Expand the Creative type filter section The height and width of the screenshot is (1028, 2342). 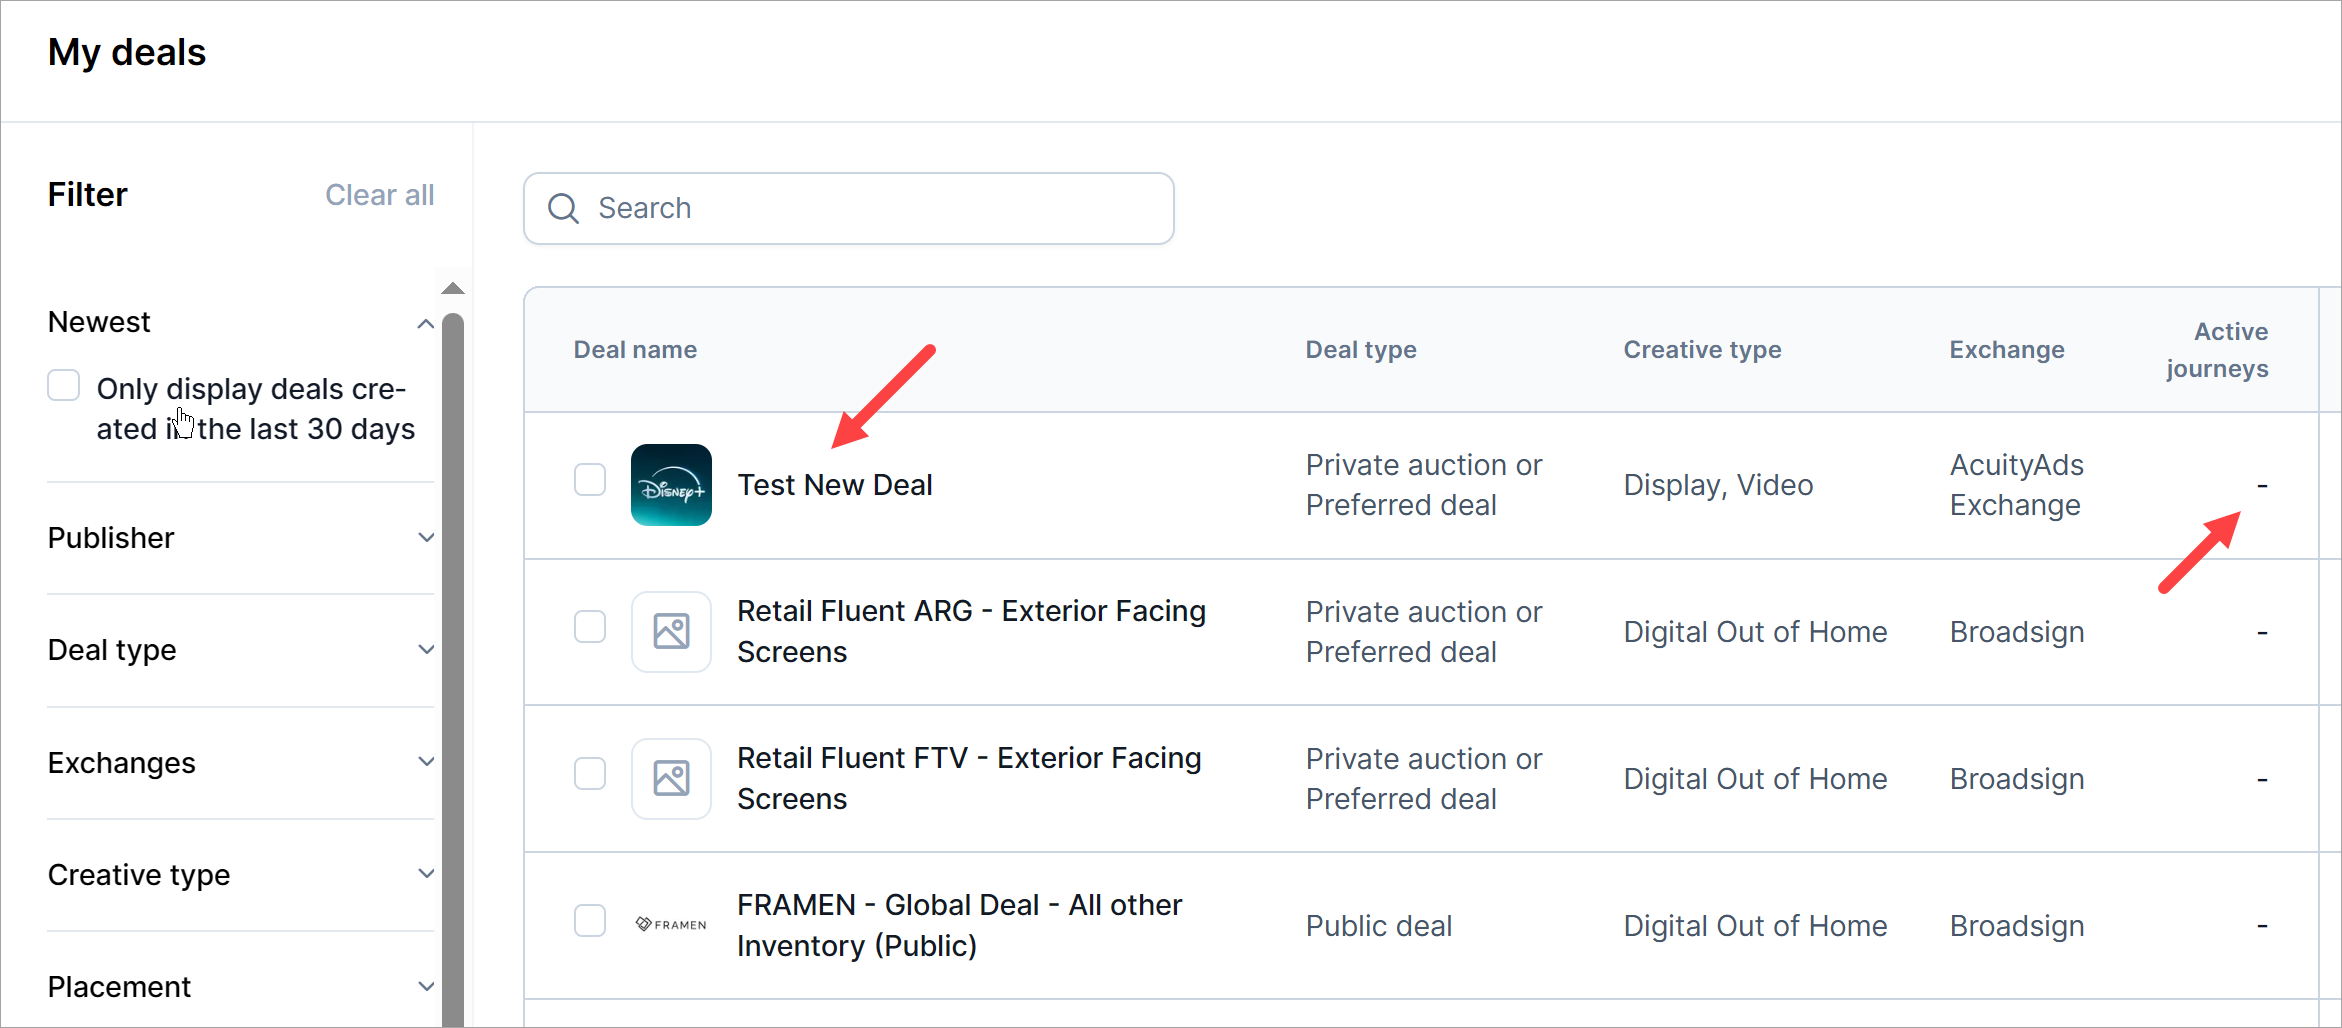426,874
